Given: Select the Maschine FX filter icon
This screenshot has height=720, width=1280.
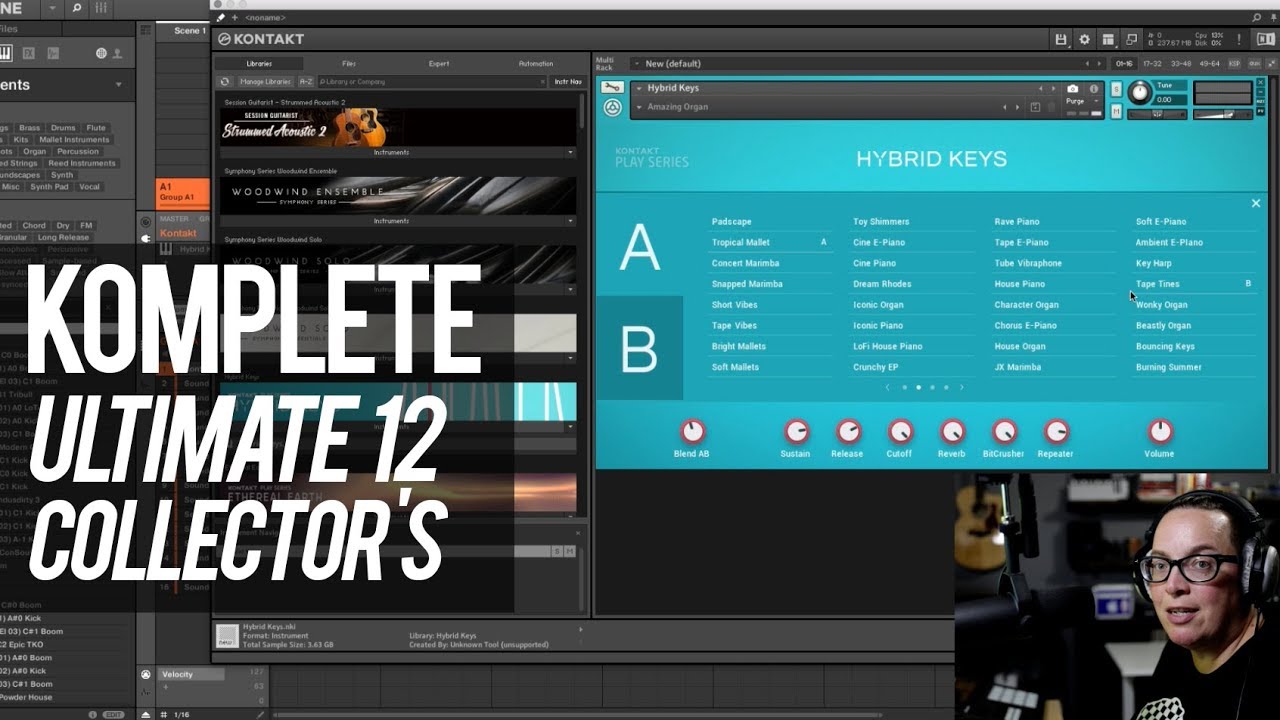Looking at the screenshot, I should 29,53.
